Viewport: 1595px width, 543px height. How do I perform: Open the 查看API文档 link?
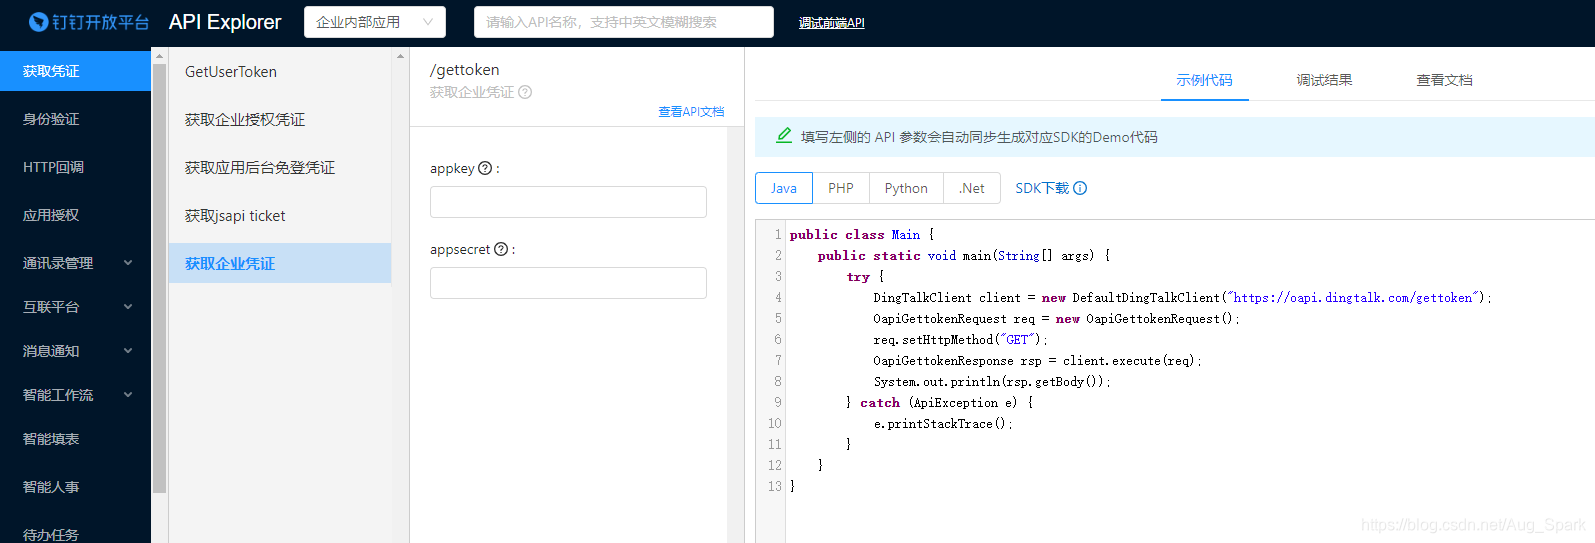[x=691, y=112]
